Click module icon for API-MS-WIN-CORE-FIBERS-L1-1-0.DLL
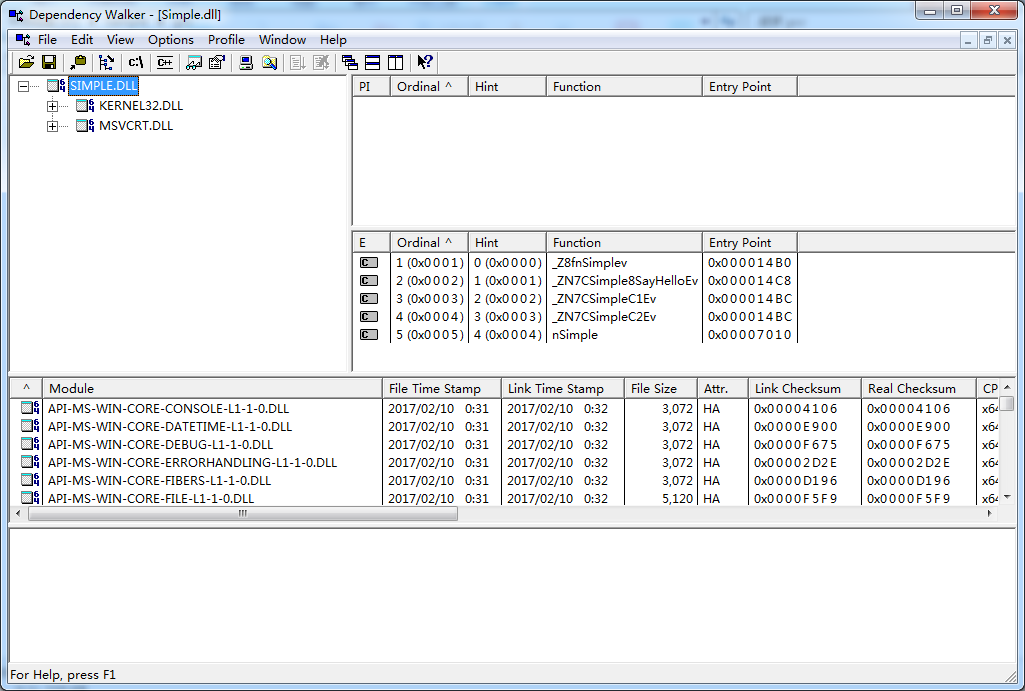Screen dimensions: 1025x691 (30, 480)
